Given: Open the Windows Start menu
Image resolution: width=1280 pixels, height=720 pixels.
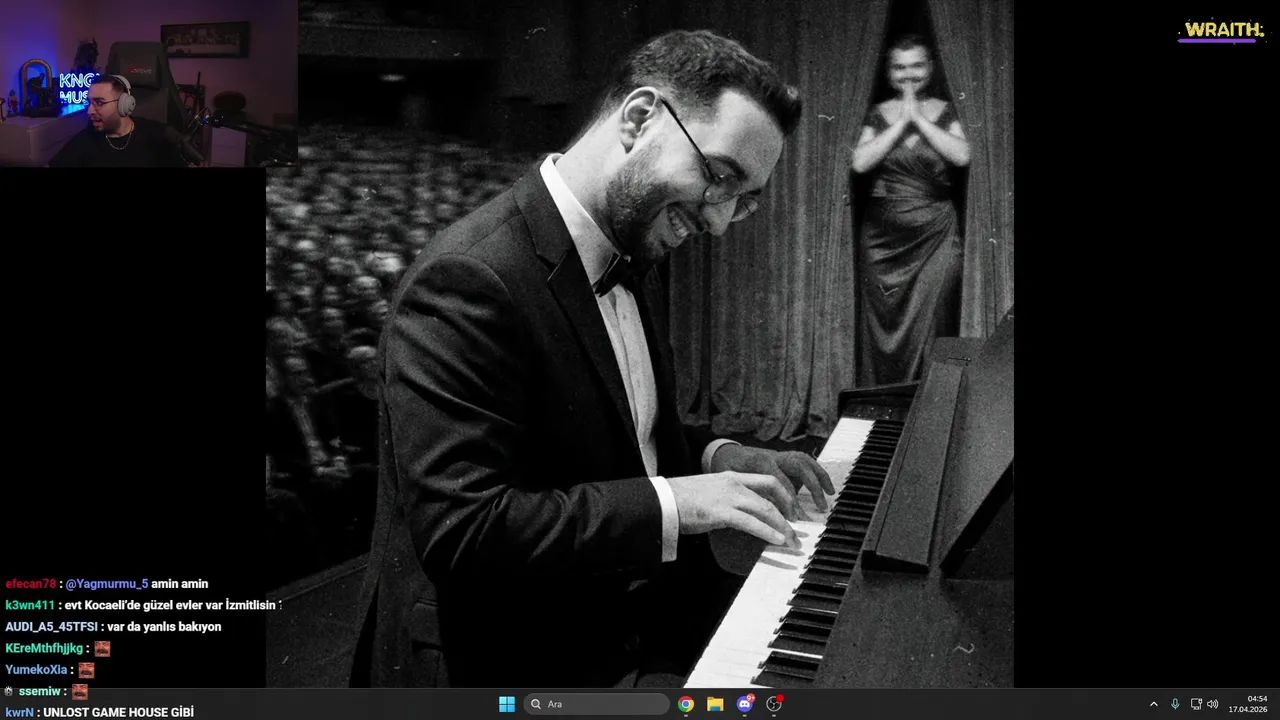Looking at the screenshot, I should pos(507,704).
